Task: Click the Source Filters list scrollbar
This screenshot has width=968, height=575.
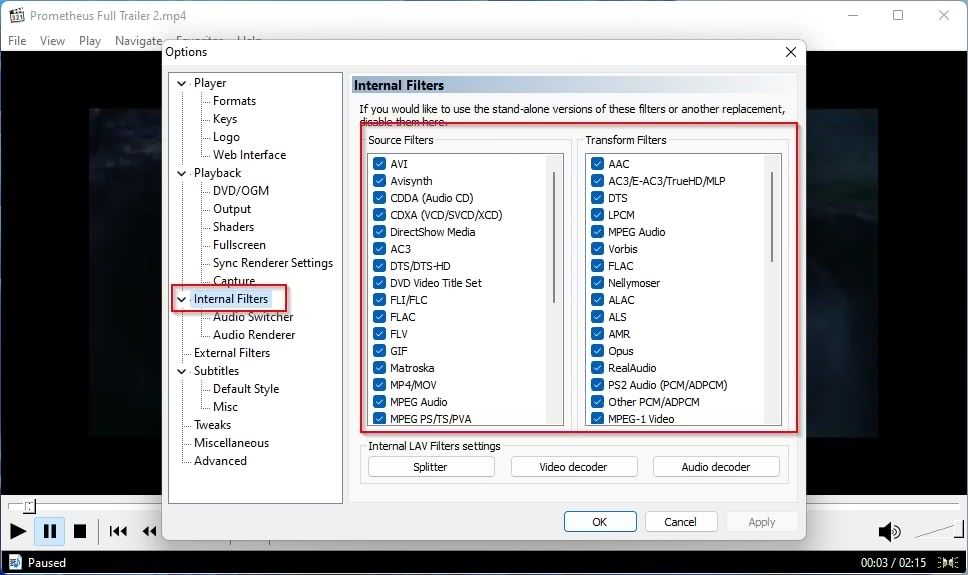Action: point(554,237)
